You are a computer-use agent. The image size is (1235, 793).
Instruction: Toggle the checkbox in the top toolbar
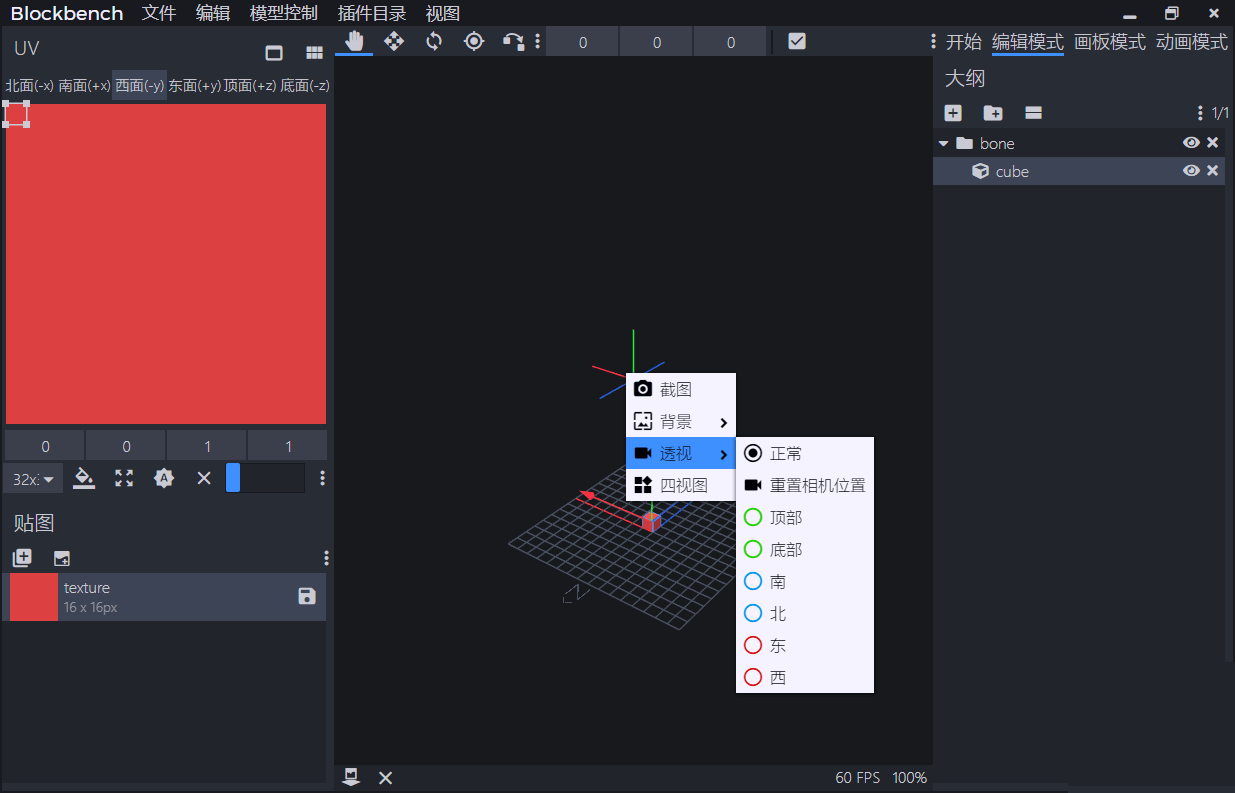click(x=797, y=41)
